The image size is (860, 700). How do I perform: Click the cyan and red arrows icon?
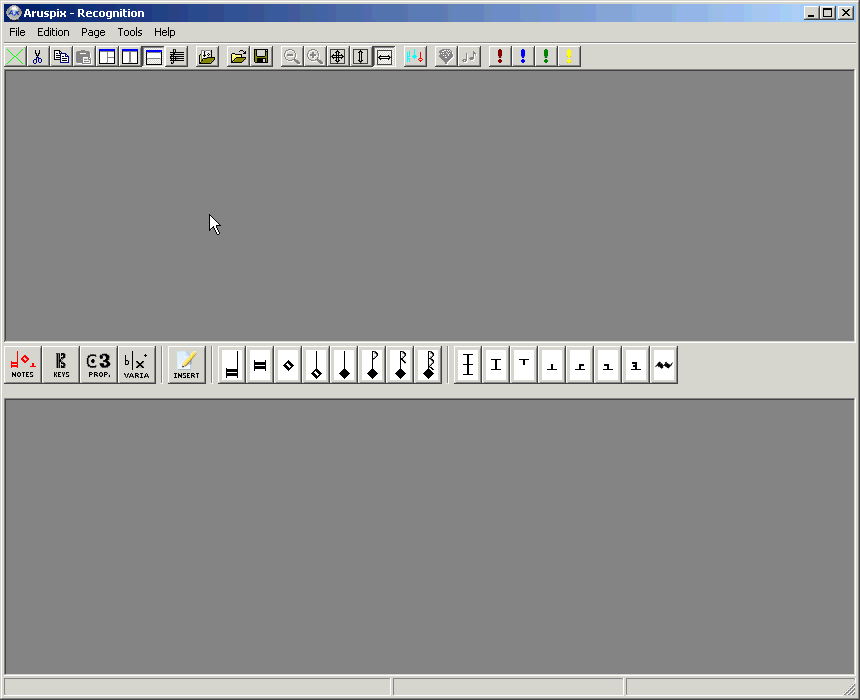click(415, 57)
